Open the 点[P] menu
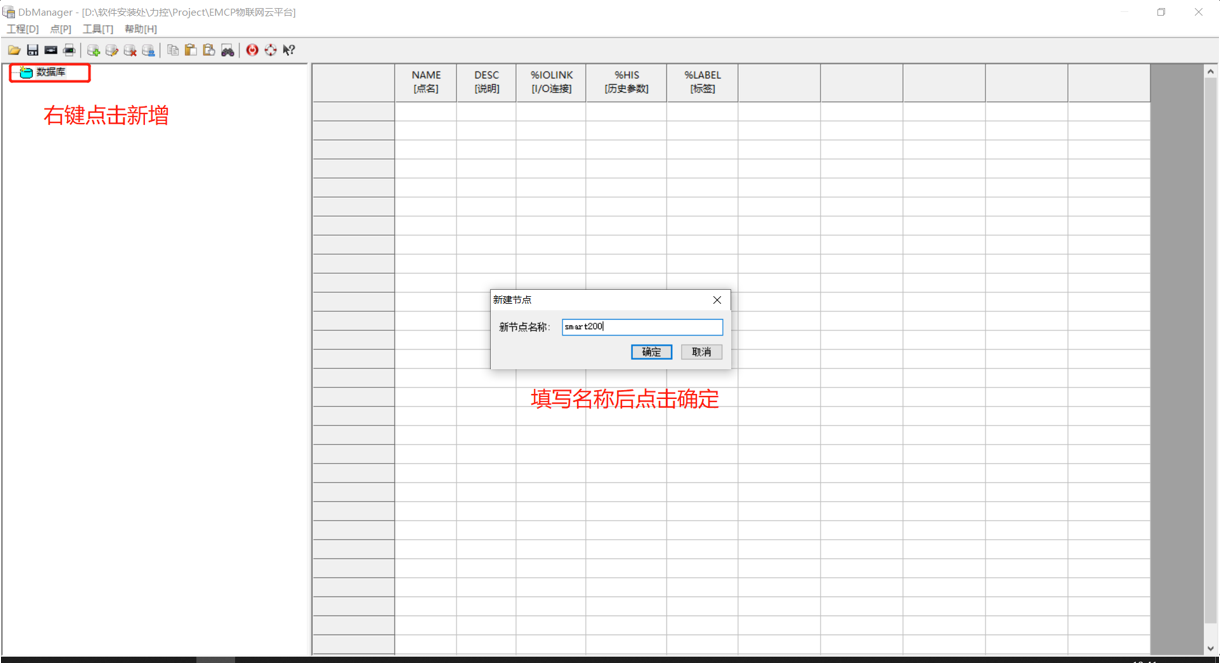 (60, 29)
